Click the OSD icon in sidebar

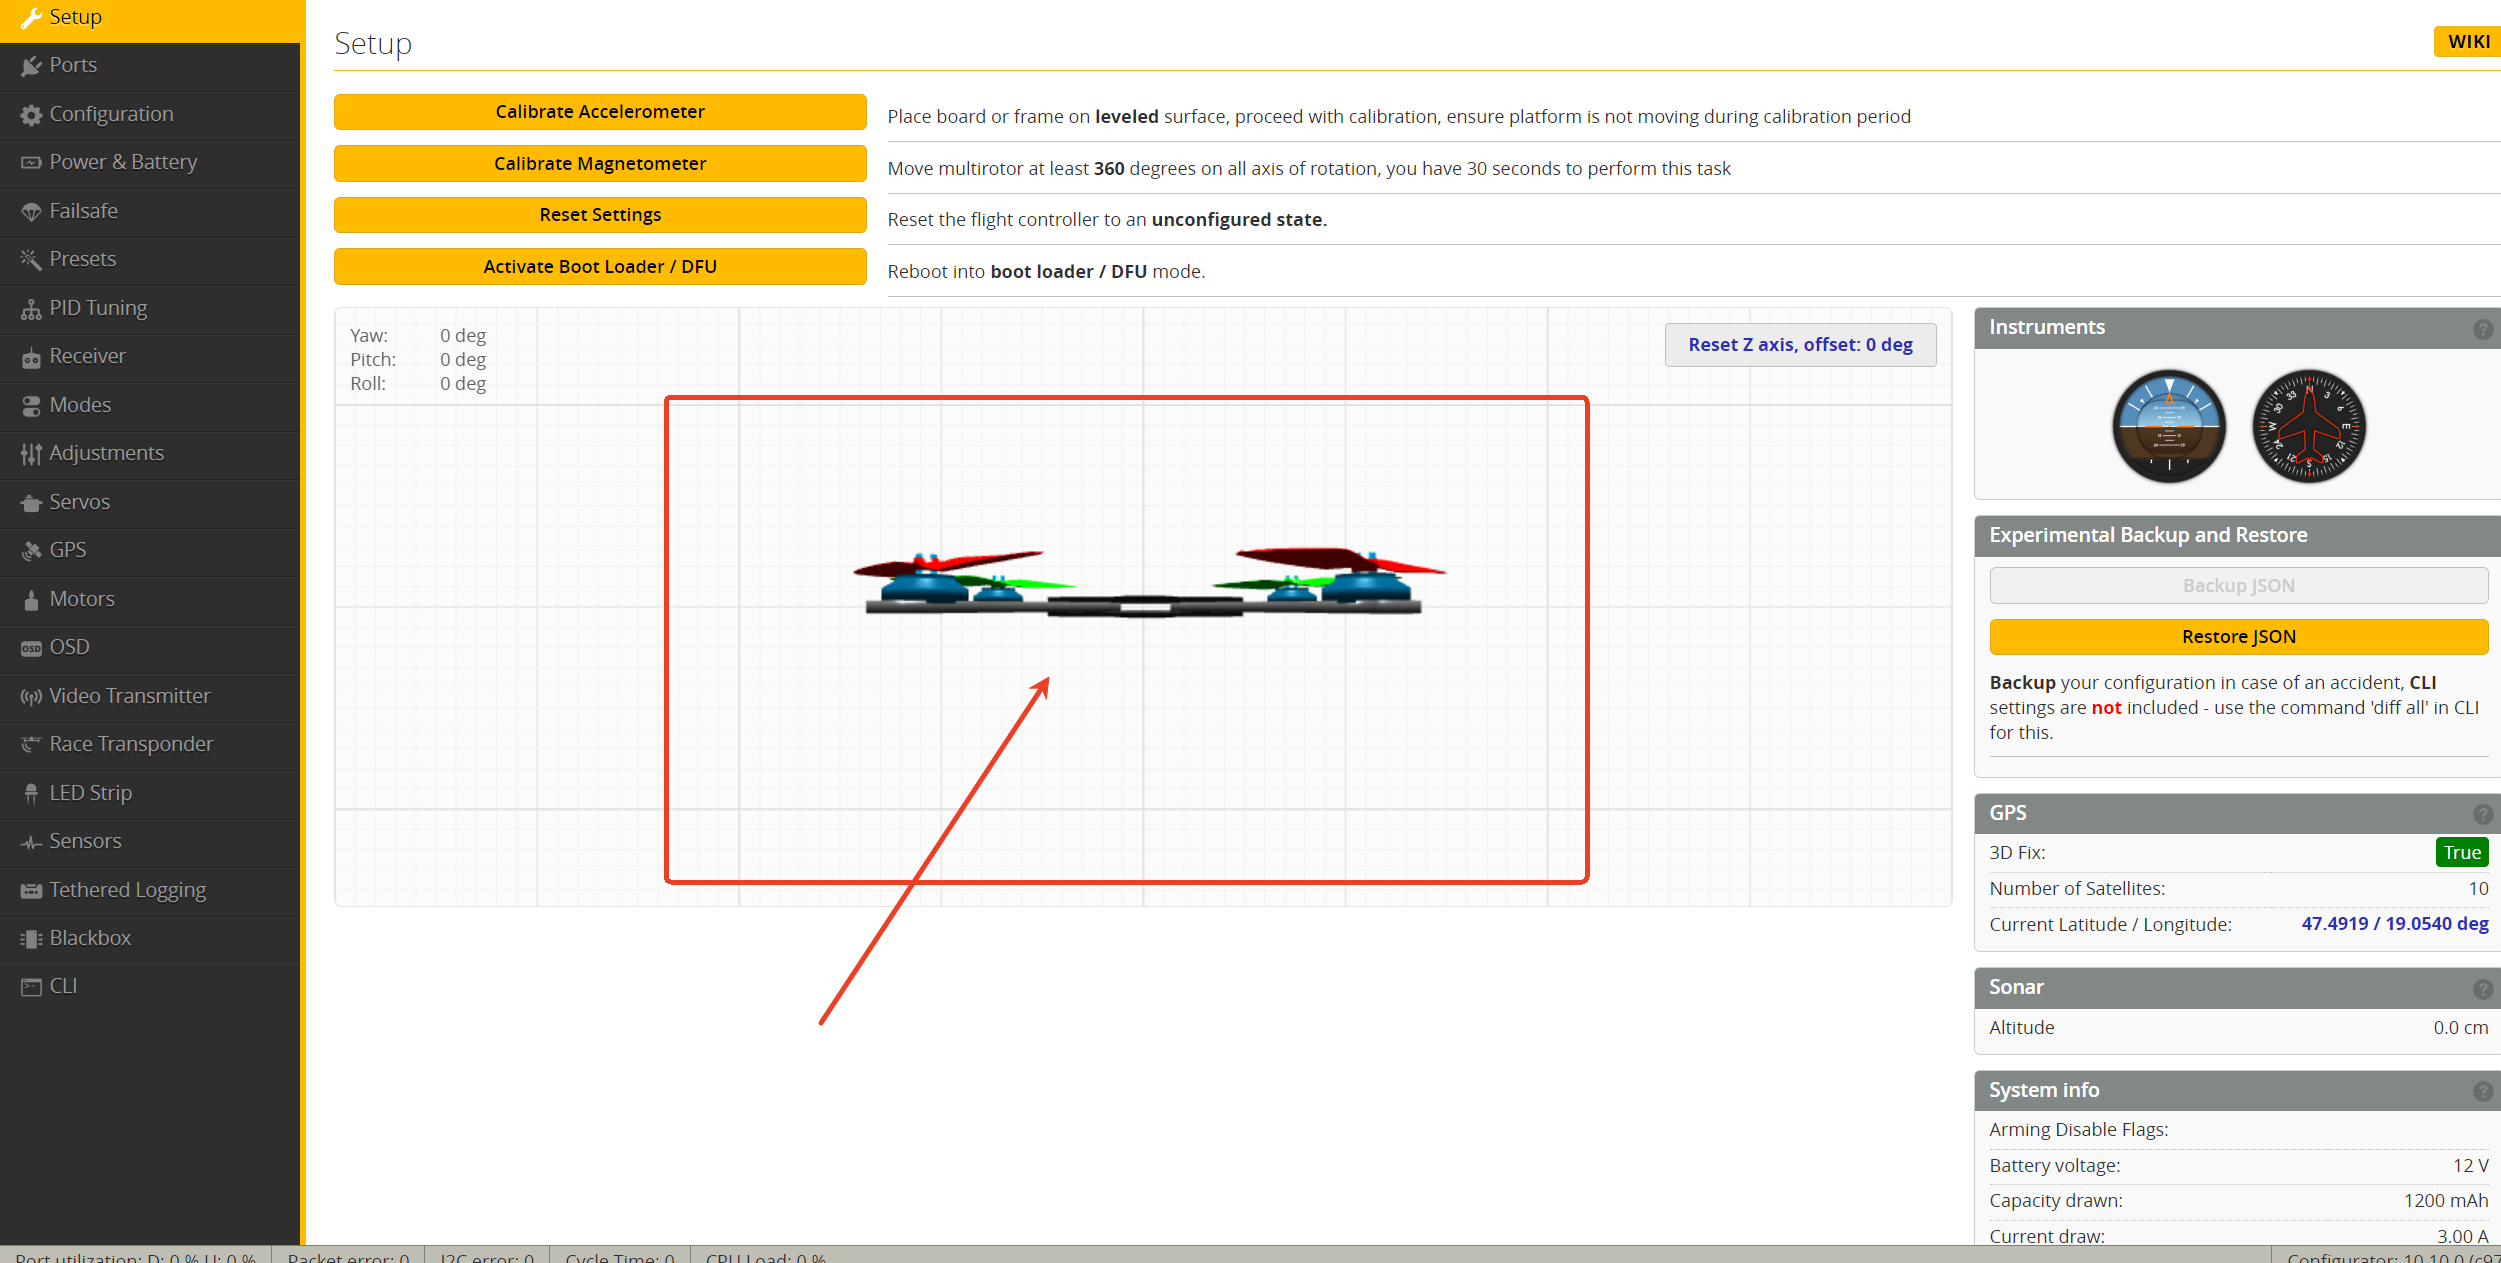pyautogui.click(x=31, y=648)
